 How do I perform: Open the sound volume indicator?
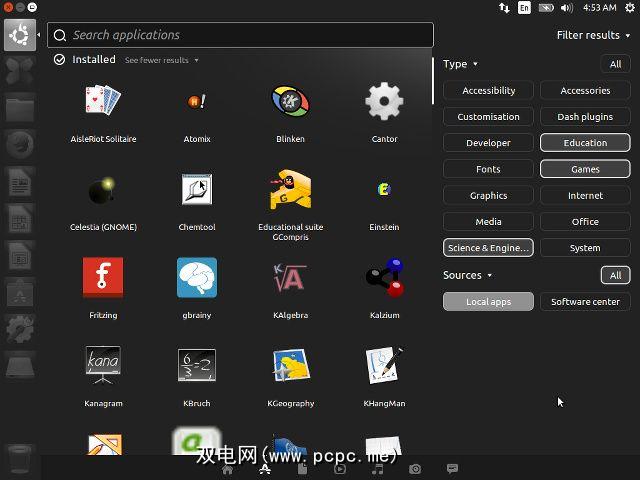[x=567, y=8]
